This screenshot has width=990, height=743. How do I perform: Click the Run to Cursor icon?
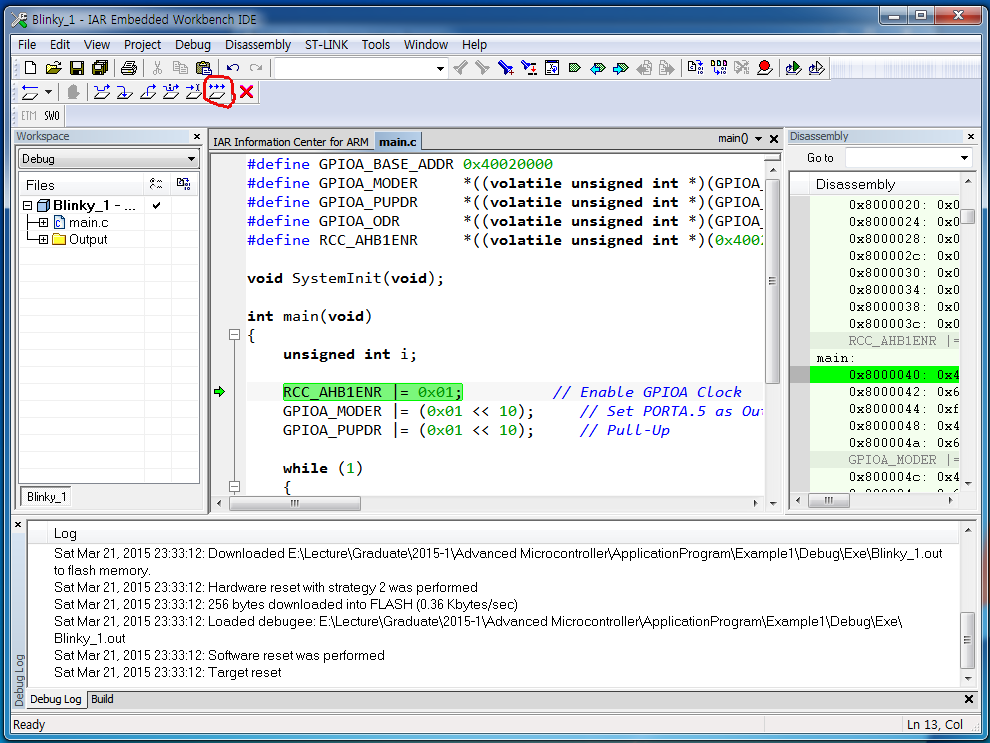[194, 92]
